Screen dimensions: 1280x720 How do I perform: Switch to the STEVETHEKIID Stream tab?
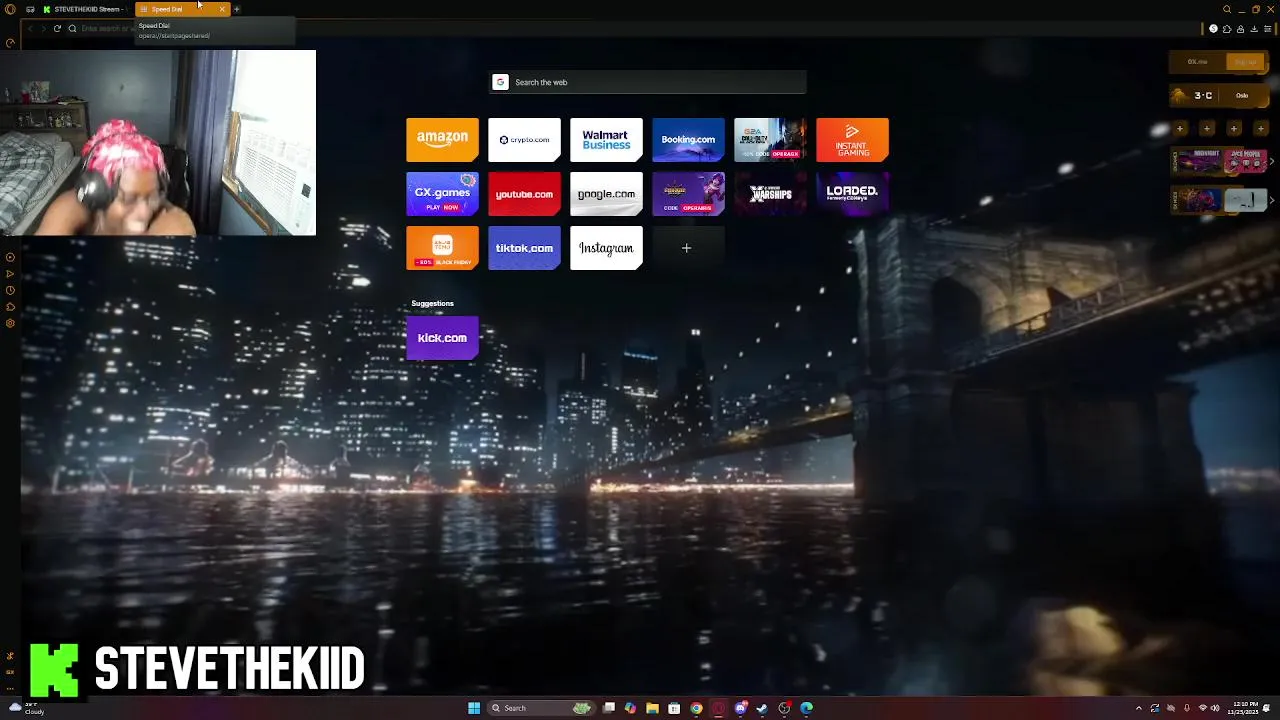tap(85, 9)
